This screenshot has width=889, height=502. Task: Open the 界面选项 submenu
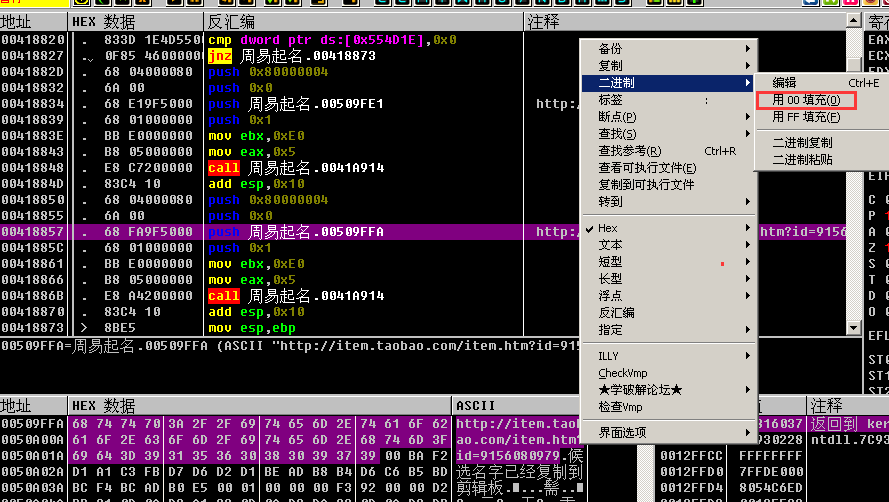click(669, 433)
